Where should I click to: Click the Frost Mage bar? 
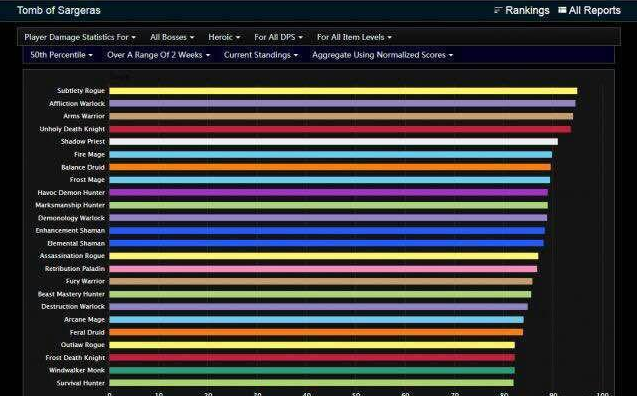click(x=329, y=180)
